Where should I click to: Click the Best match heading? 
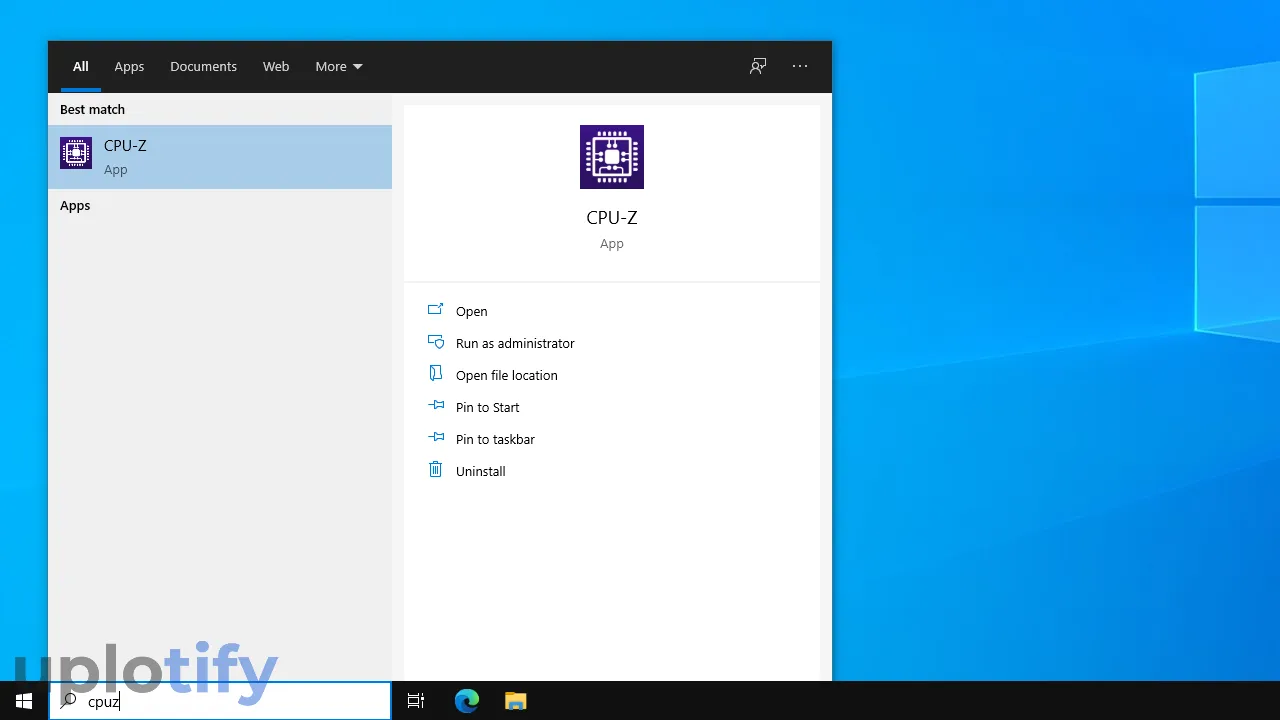point(92,109)
